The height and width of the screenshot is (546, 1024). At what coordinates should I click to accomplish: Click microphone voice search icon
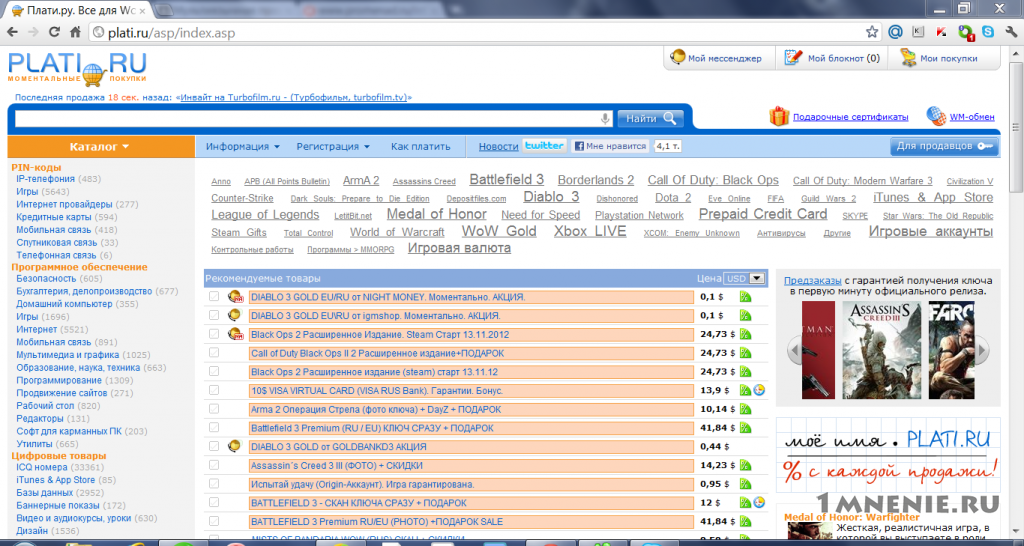[605, 119]
